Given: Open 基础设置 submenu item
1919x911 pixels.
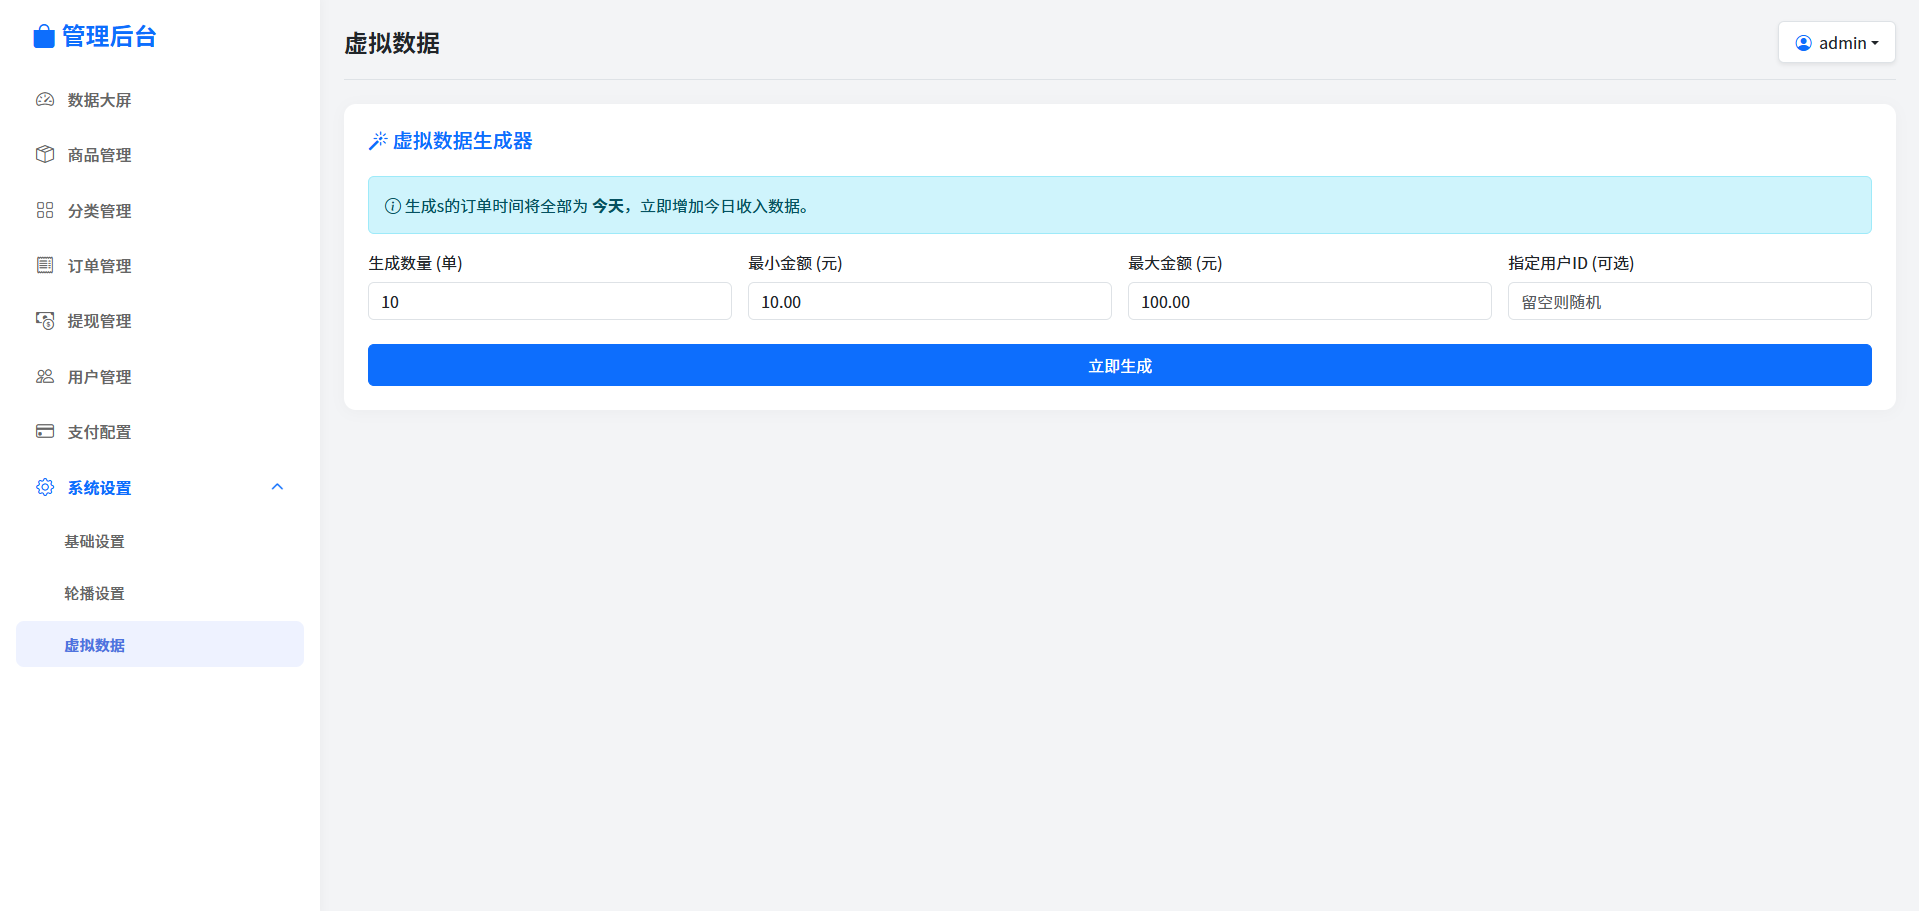Looking at the screenshot, I should (95, 541).
